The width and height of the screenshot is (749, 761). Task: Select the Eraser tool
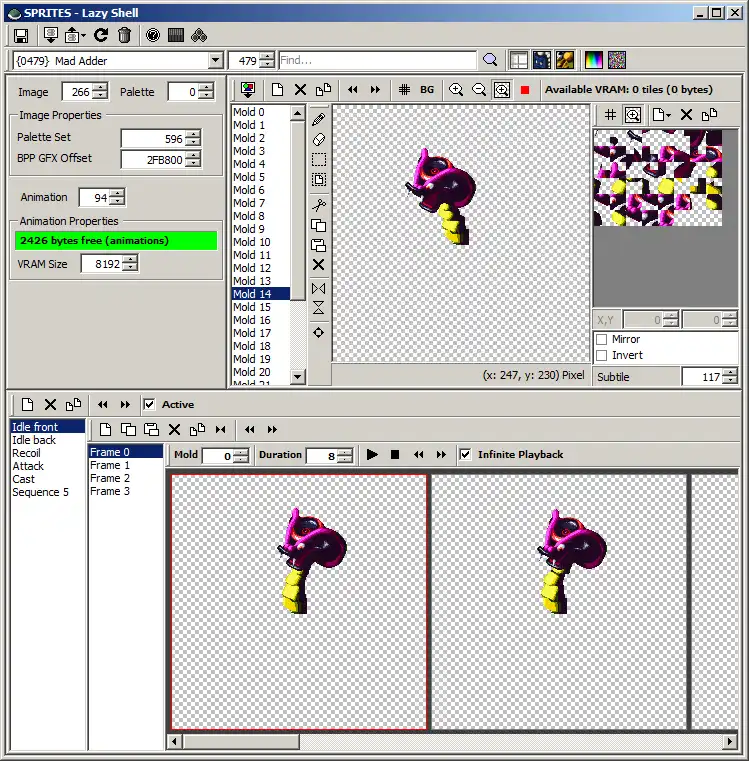(319, 139)
